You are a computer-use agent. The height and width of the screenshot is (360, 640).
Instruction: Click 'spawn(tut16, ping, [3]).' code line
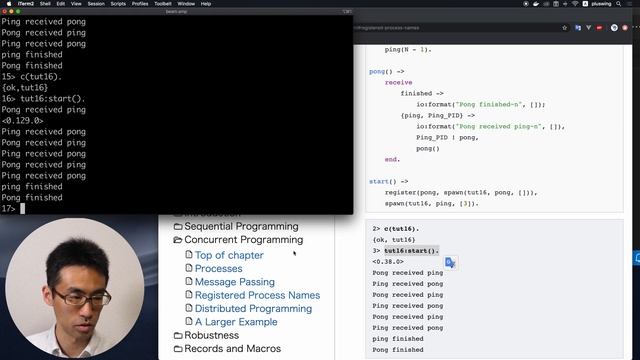pos(431,204)
